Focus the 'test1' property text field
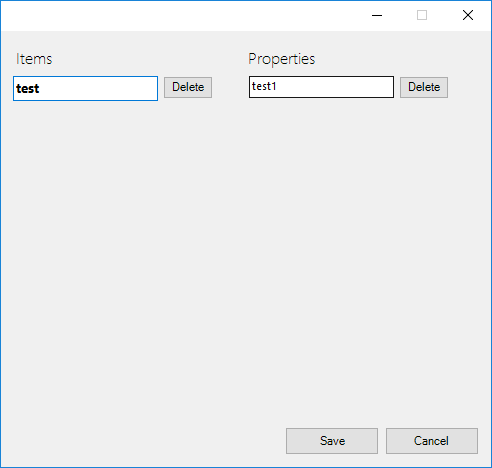 coord(321,87)
